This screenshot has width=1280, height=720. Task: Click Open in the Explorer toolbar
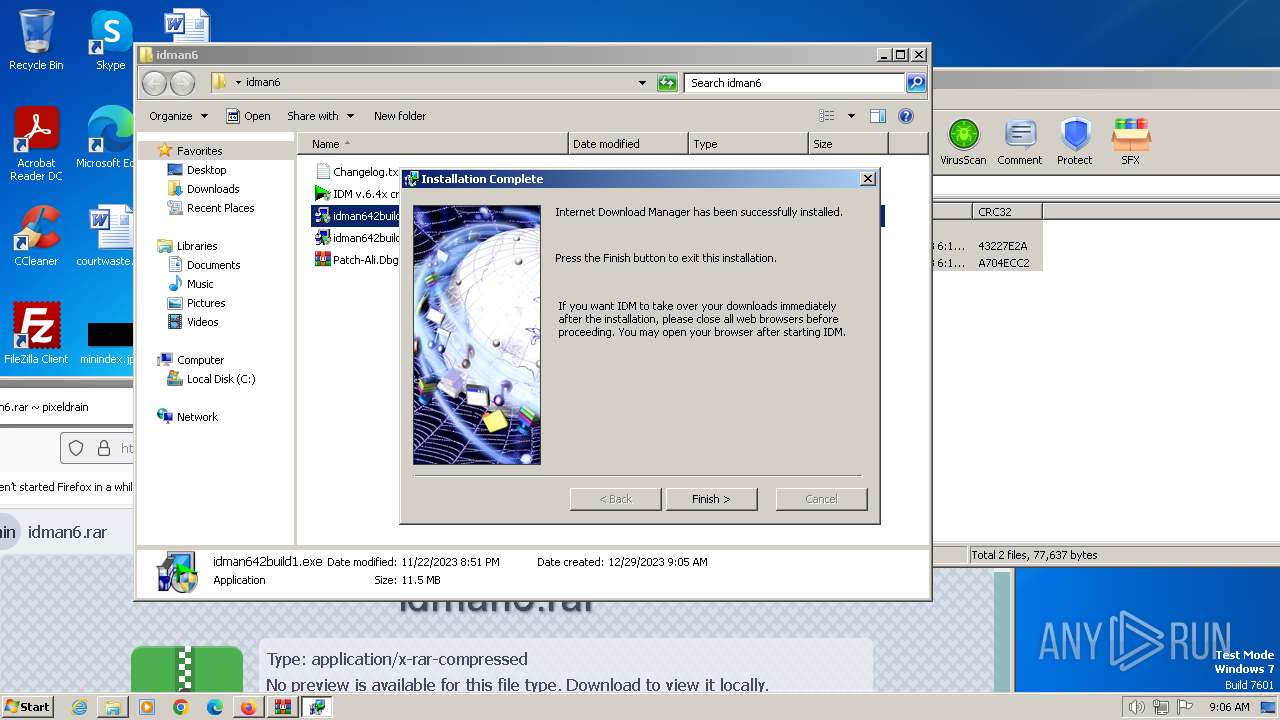tap(248, 116)
